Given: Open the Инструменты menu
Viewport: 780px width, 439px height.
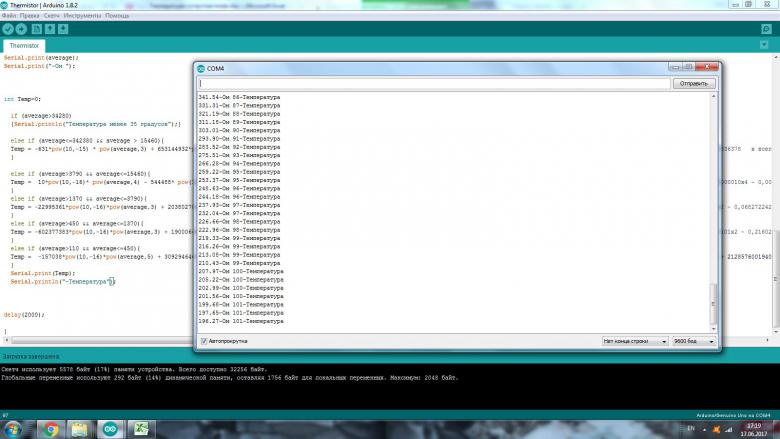Looking at the screenshot, I should click(82, 16).
